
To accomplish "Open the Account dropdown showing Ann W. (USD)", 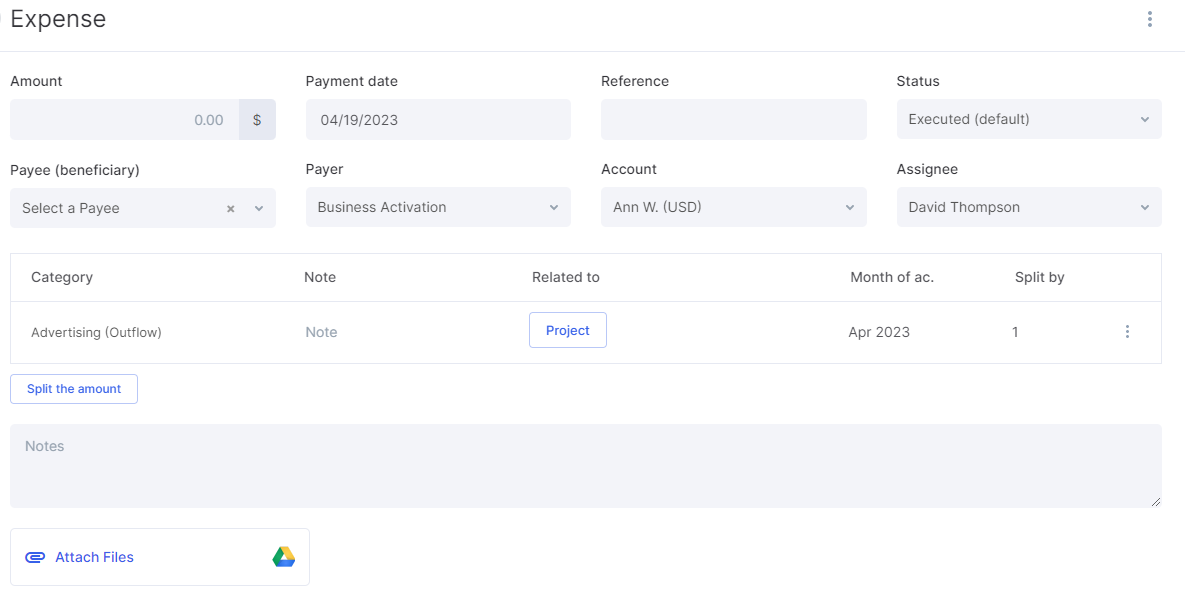I will [733, 207].
